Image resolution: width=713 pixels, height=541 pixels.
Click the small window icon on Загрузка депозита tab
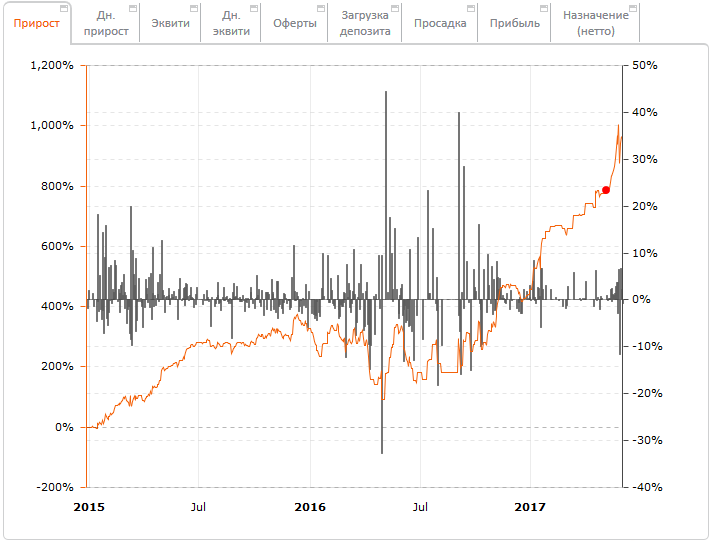point(395,8)
